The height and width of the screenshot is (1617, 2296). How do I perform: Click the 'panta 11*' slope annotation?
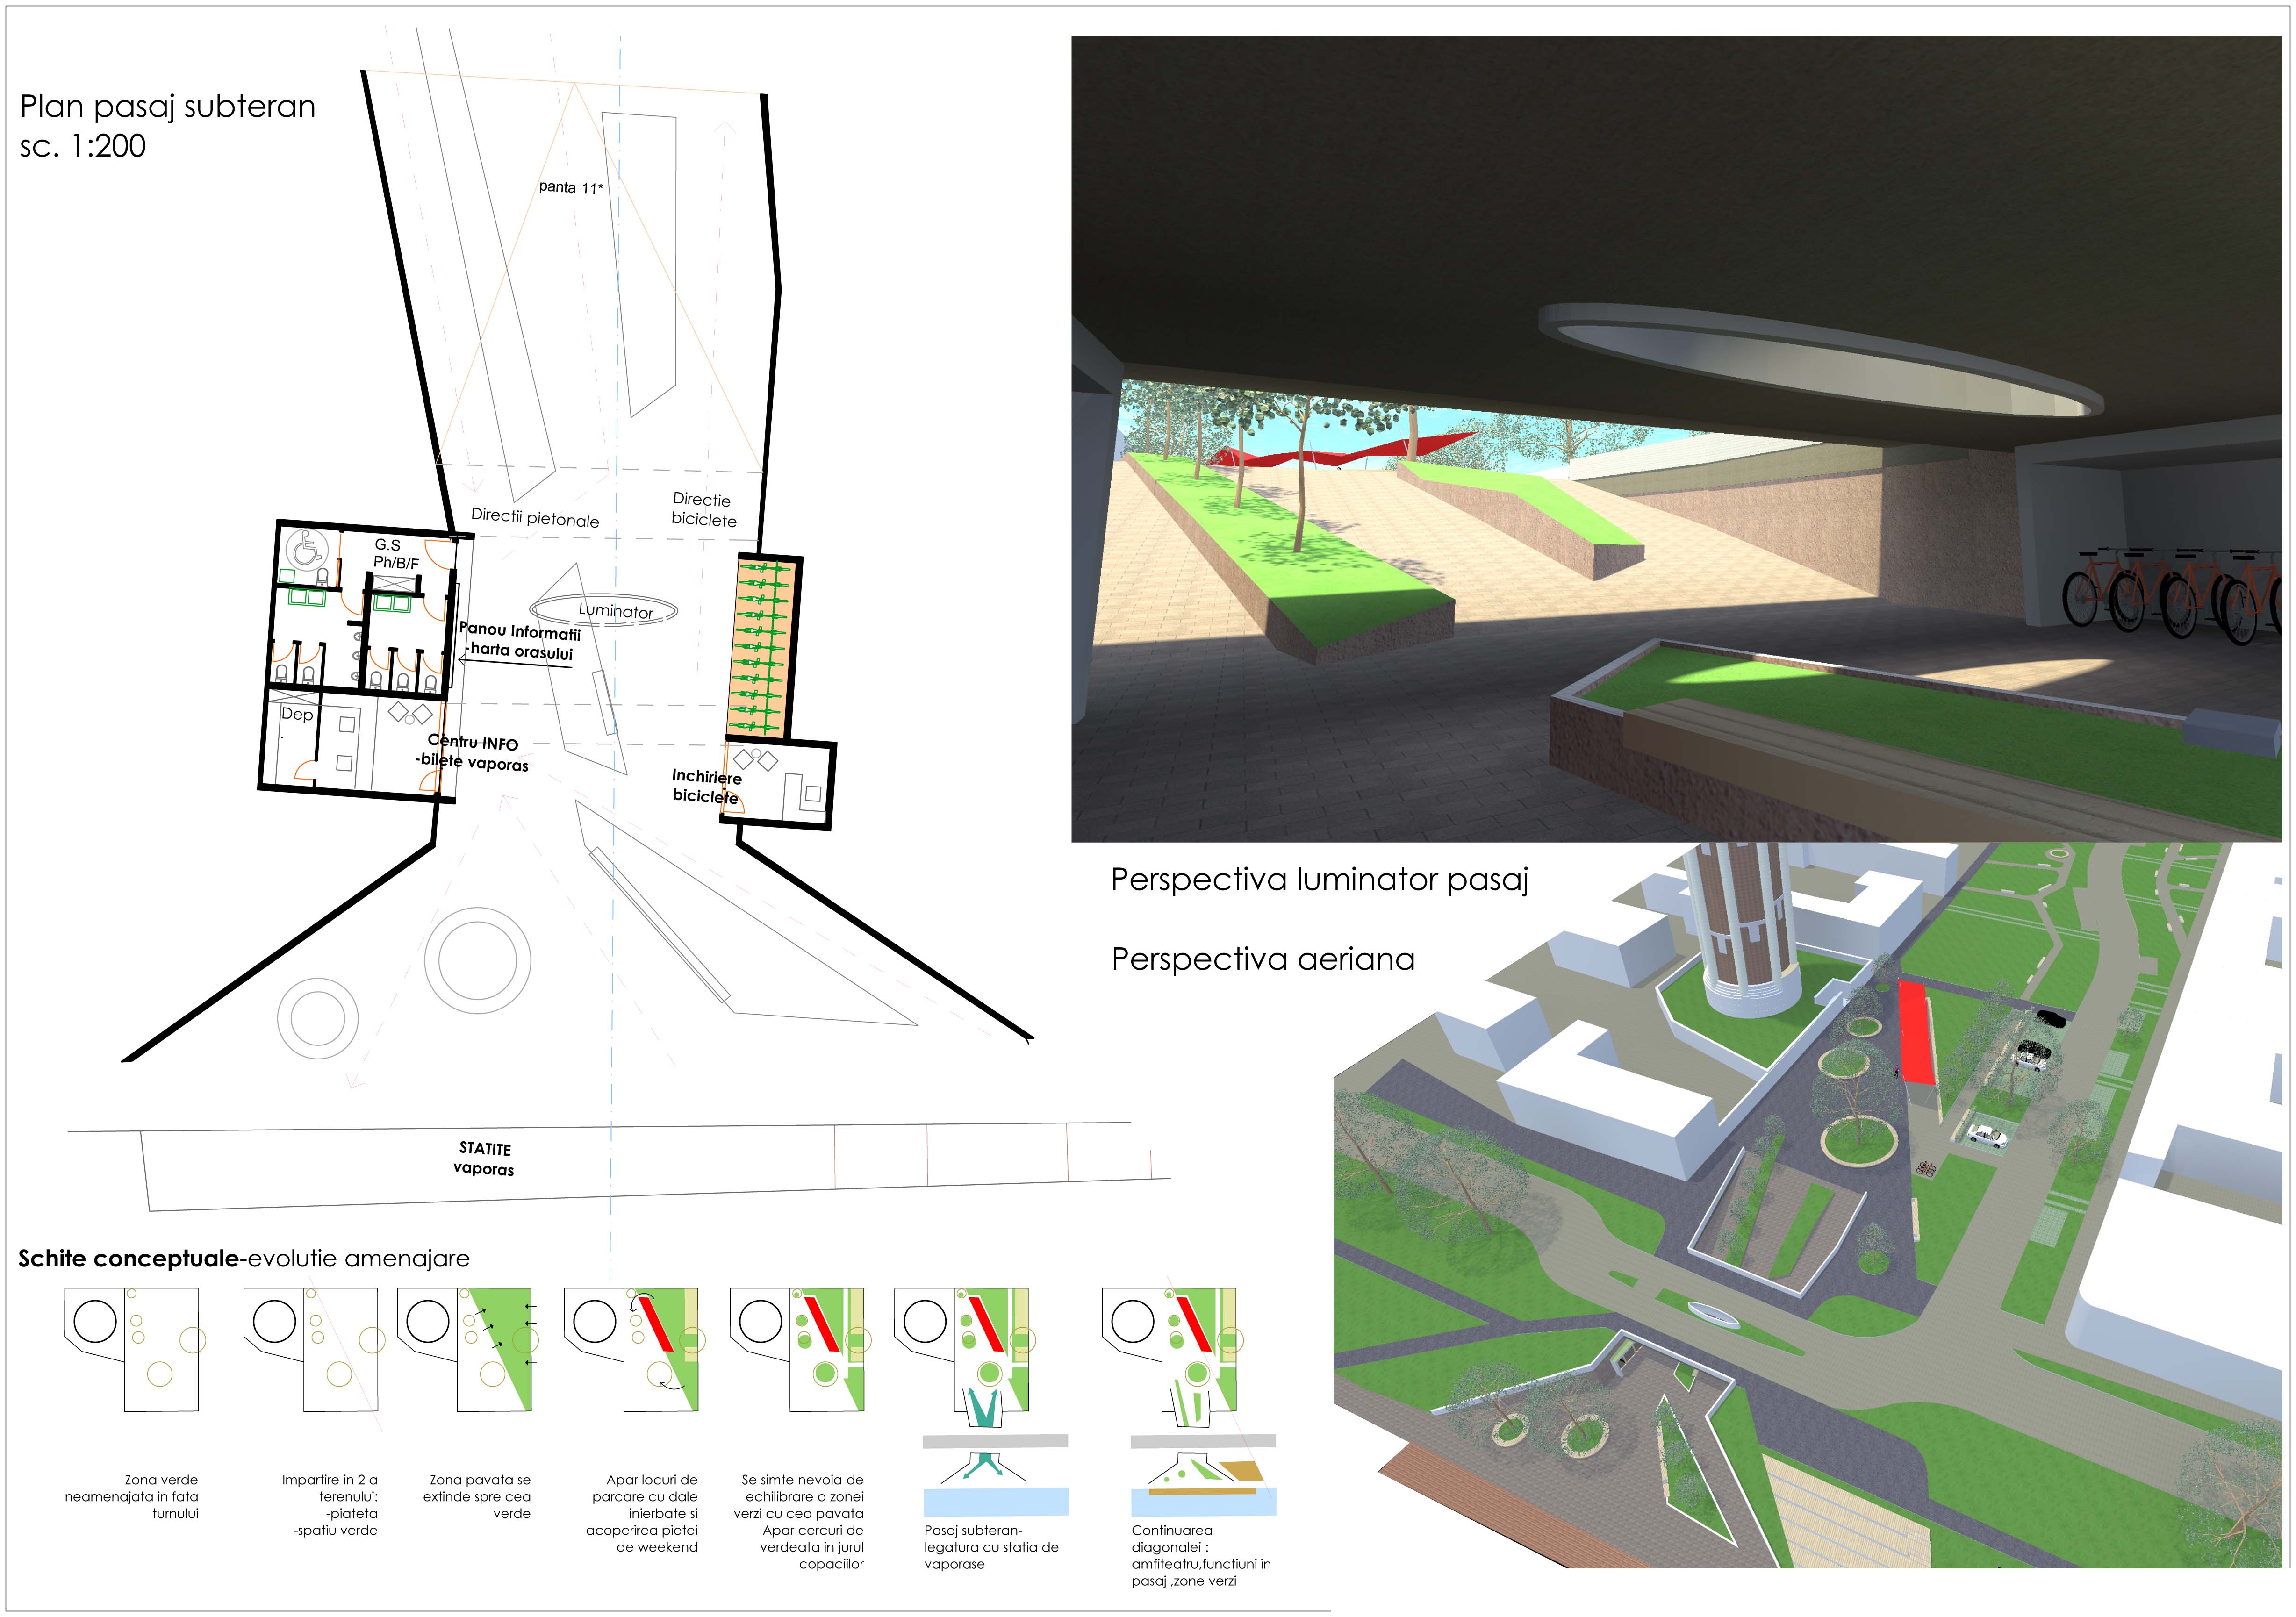(570, 187)
